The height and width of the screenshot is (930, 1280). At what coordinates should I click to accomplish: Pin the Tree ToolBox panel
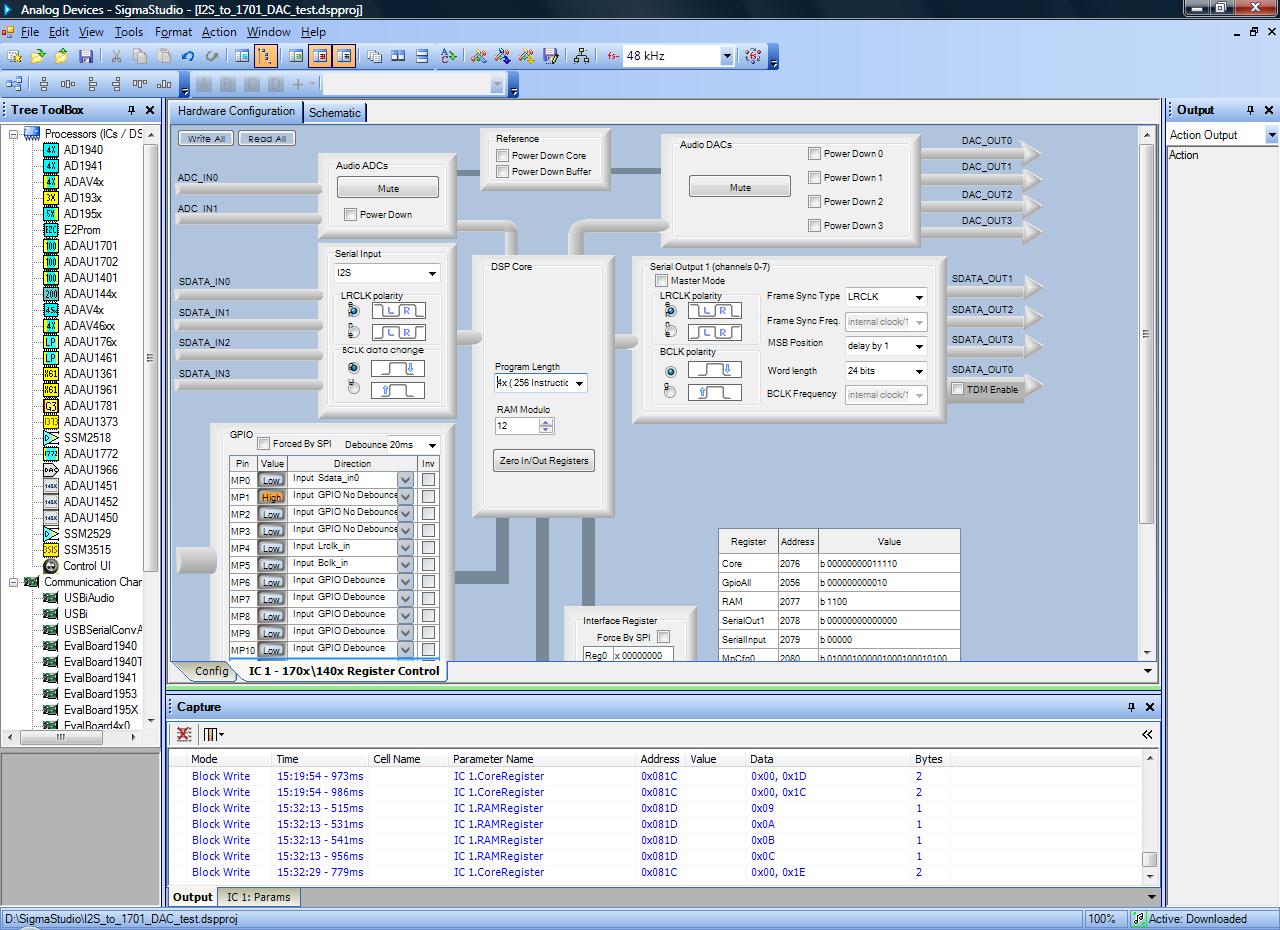[x=131, y=110]
